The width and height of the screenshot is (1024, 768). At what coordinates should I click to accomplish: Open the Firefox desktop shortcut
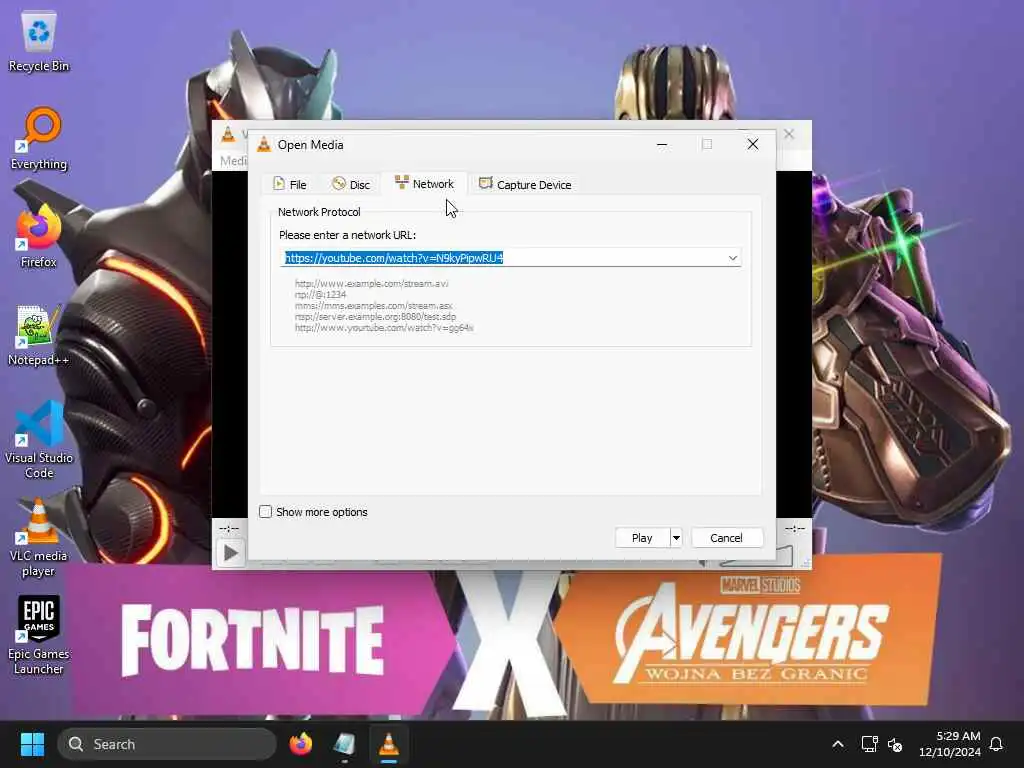click(x=39, y=236)
